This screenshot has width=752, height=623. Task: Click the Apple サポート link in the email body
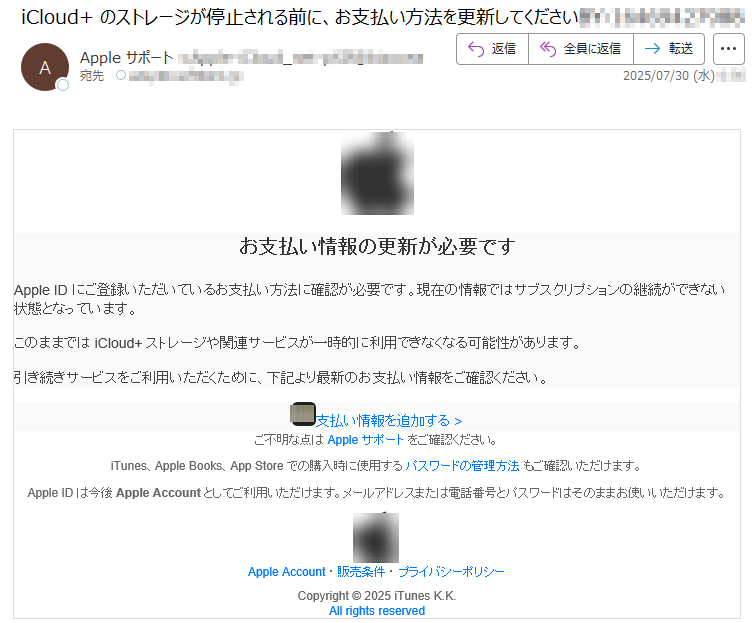(365, 440)
